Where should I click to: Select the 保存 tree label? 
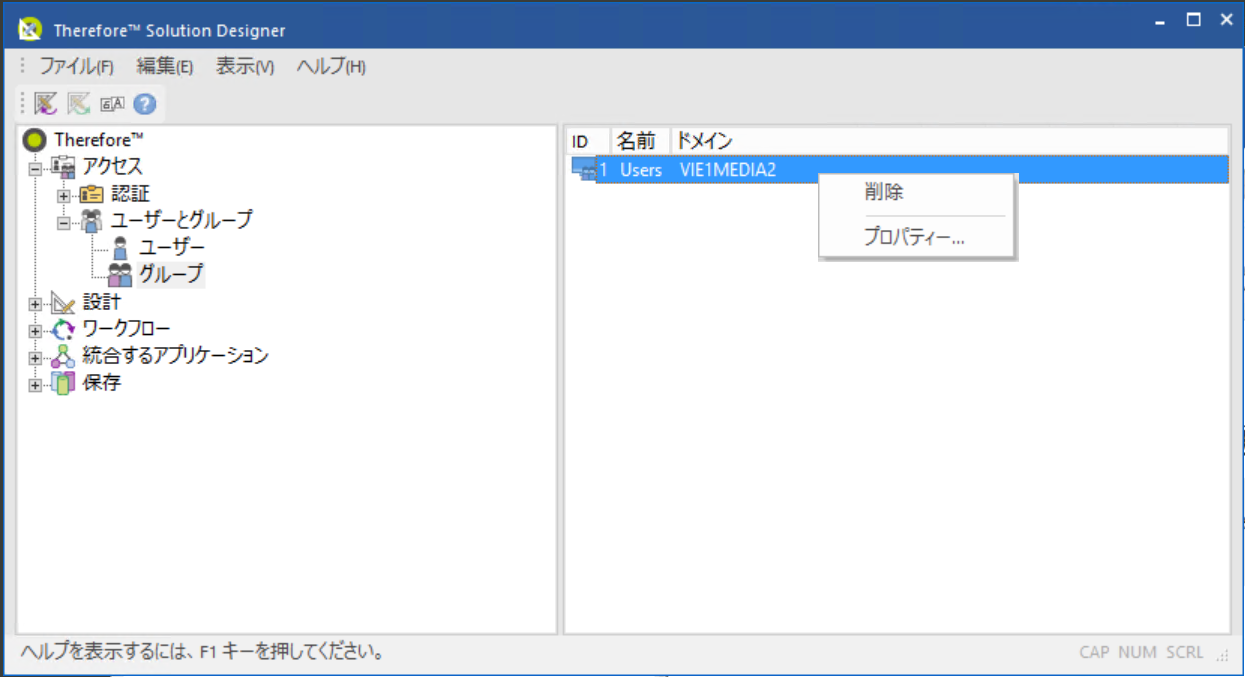102,383
